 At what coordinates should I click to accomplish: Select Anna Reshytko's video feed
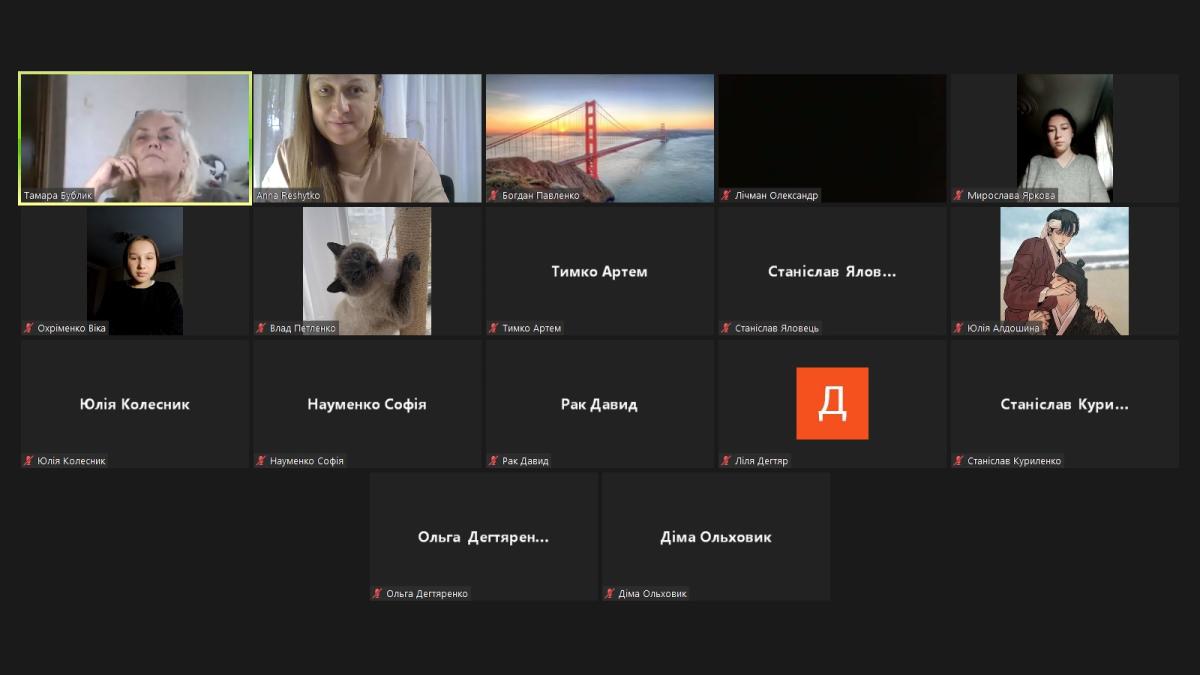[367, 137]
